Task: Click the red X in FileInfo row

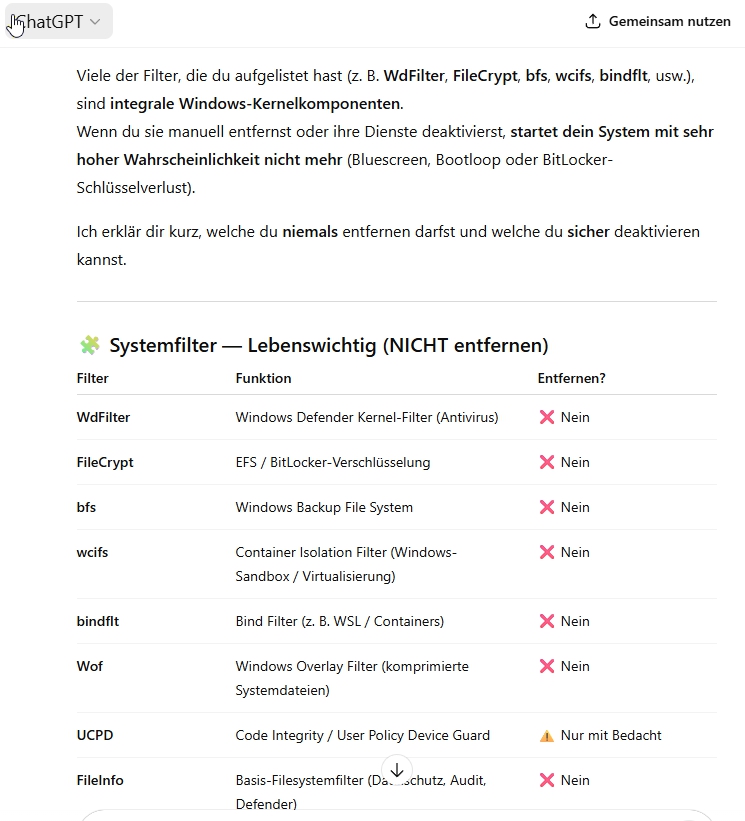Action: click(547, 780)
